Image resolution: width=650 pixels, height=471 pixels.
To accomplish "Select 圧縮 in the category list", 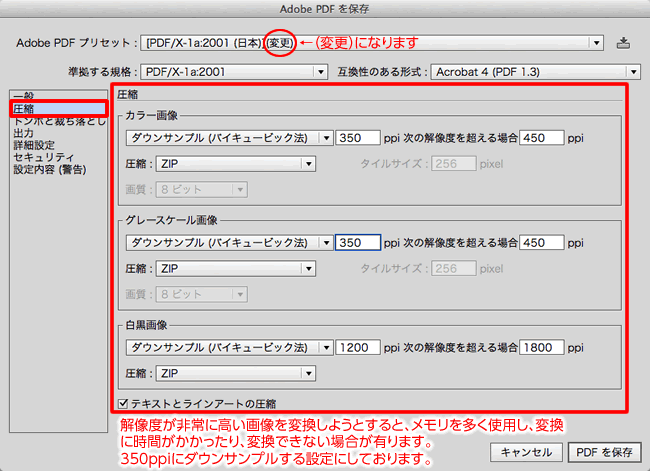I will 58,109.
